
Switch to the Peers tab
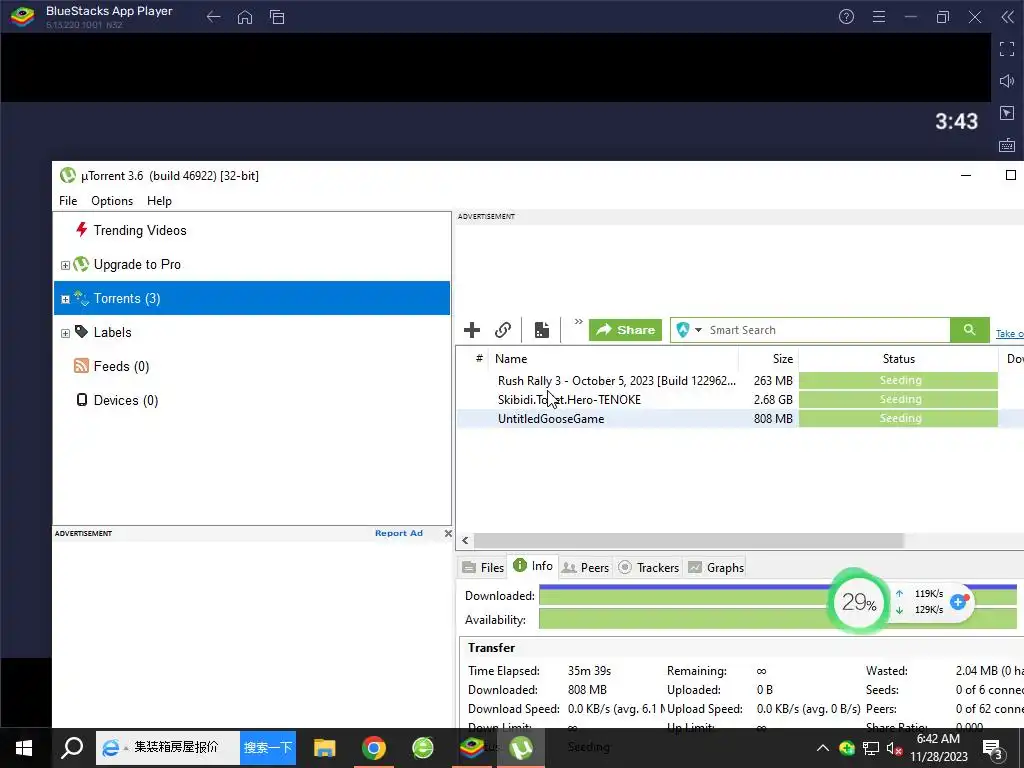tap(586, 568)
